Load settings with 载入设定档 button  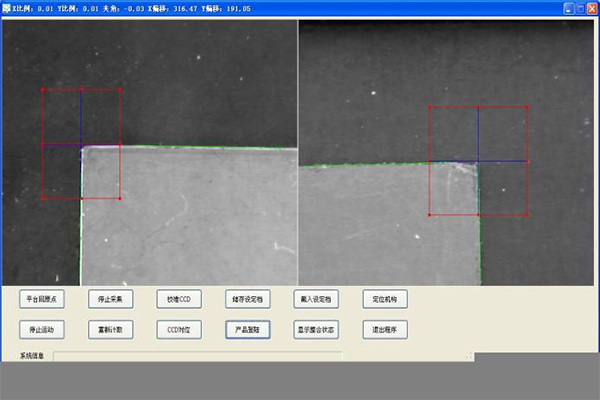[x=316, y=298]
